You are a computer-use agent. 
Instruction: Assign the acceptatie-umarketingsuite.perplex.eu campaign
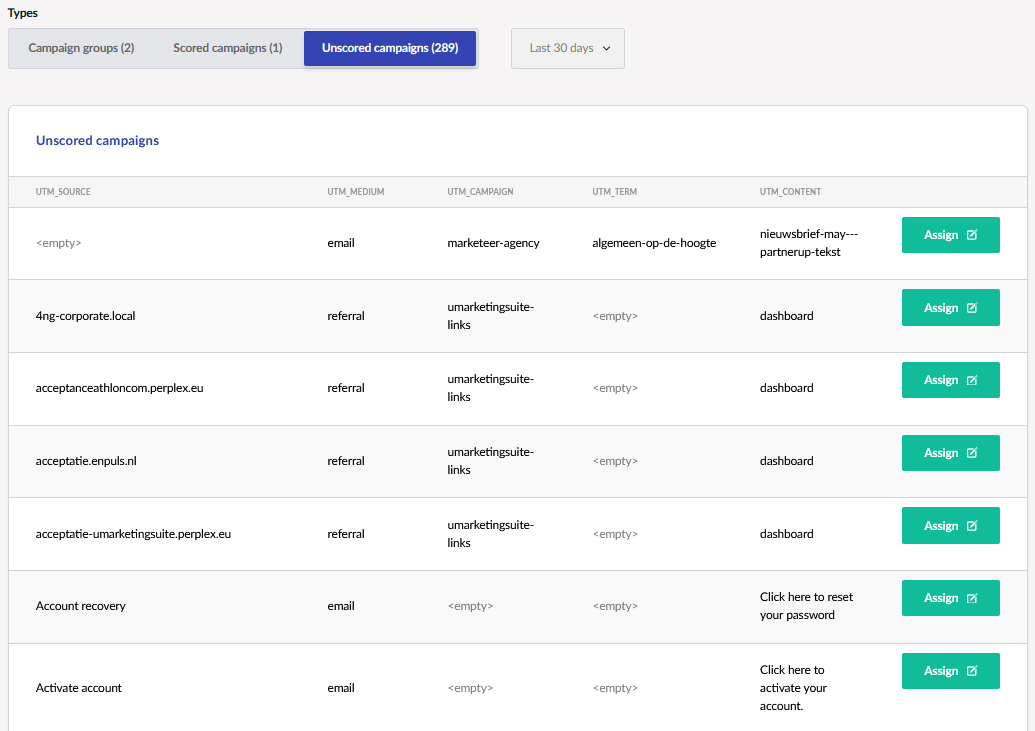(x=951, y=526)
